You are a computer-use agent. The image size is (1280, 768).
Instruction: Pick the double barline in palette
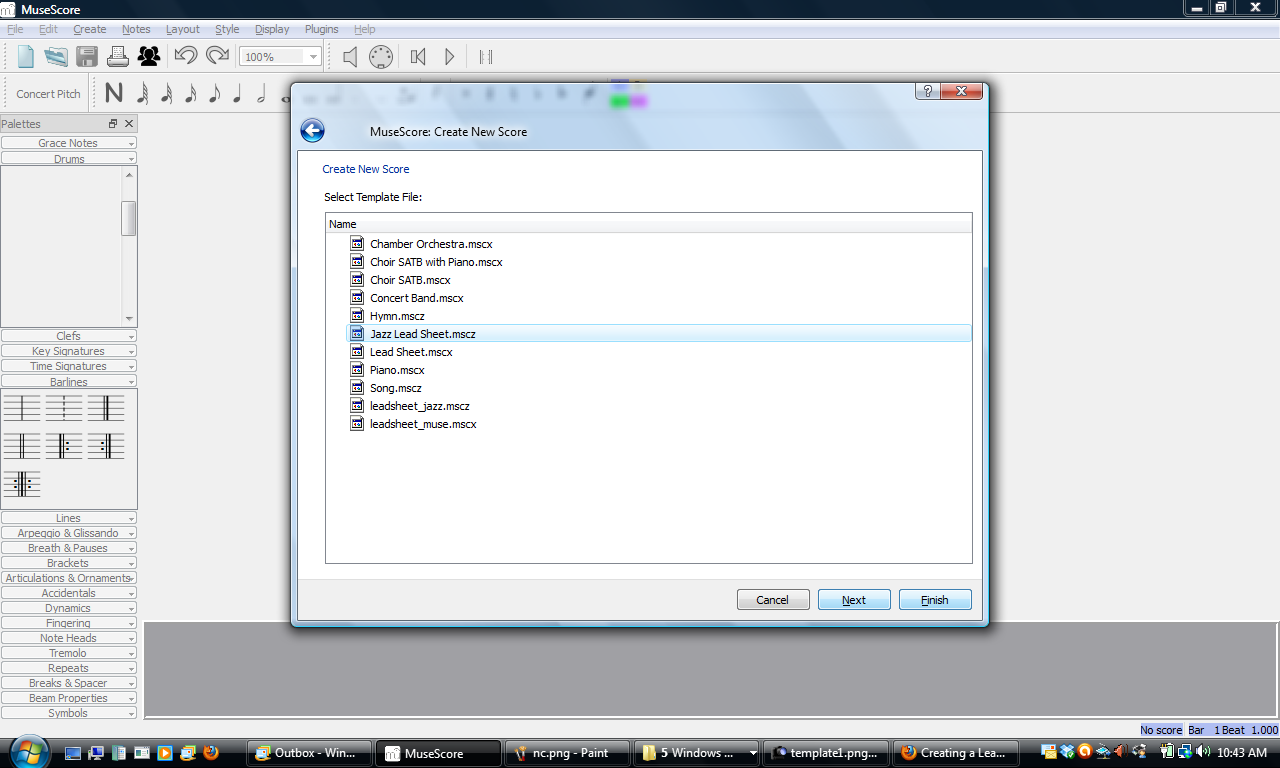(22, 446)
